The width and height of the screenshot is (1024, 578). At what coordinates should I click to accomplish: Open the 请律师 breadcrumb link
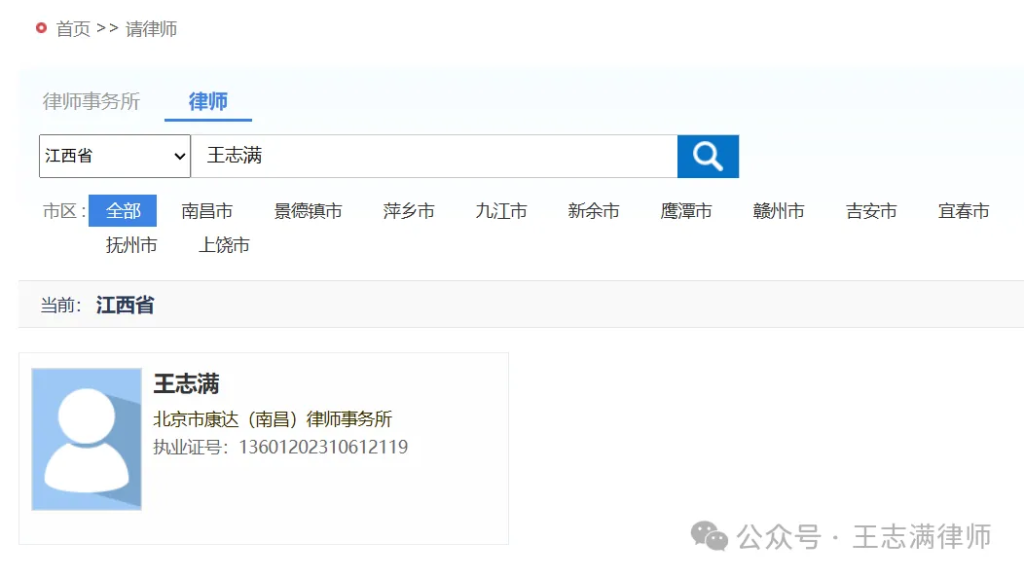click(x=150, y=29)
